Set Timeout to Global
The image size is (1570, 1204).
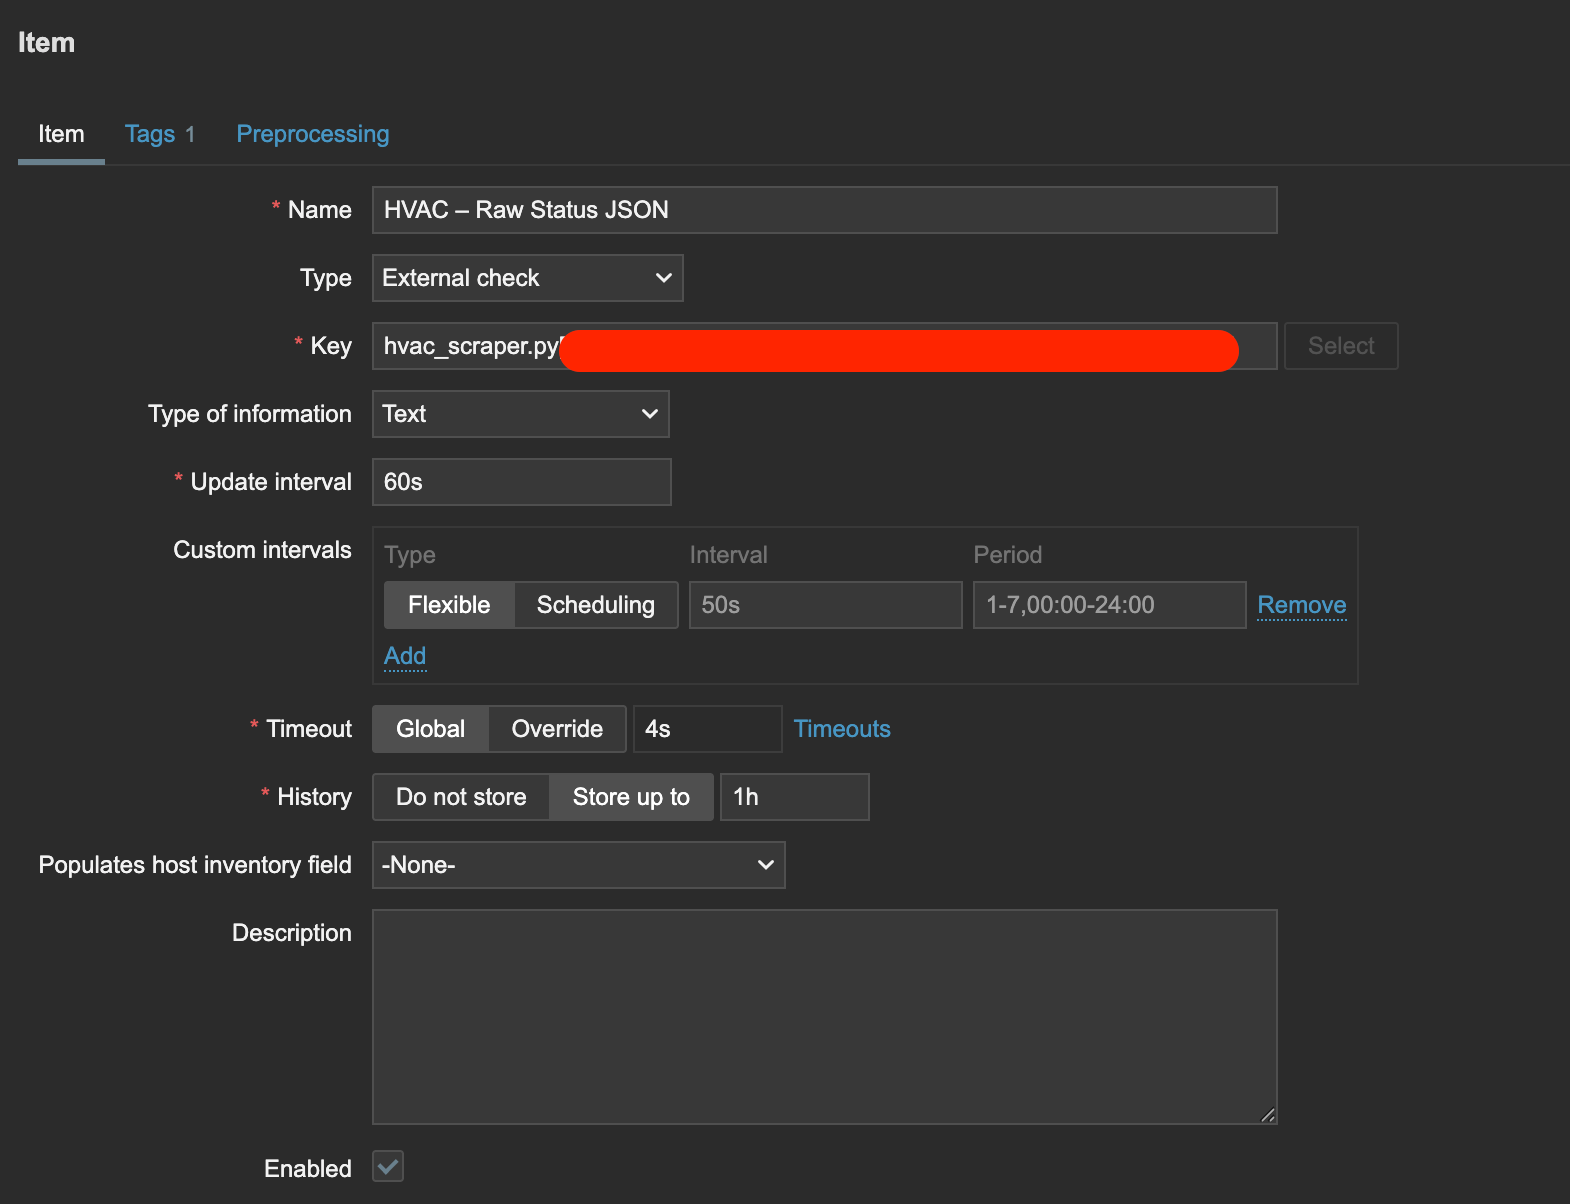coord(430,729)
